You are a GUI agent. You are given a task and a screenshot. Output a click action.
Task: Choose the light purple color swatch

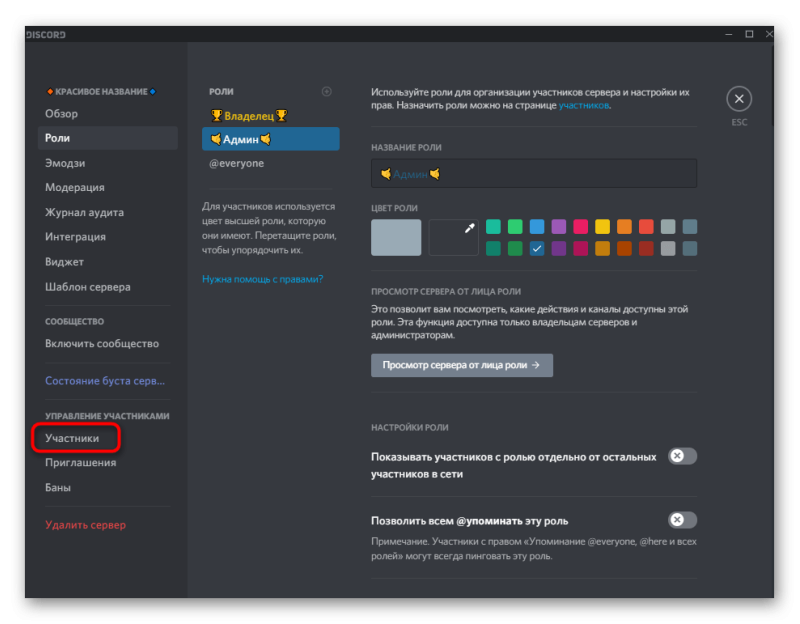(559, 226)
